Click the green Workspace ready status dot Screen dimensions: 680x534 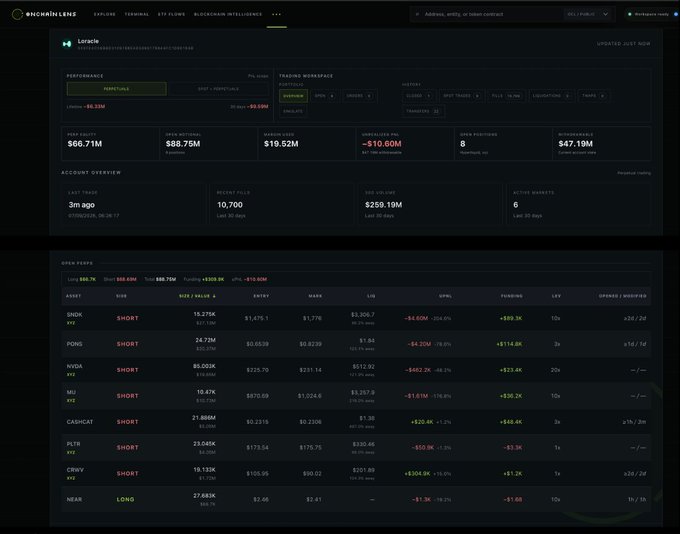click(x=630, y=14)
